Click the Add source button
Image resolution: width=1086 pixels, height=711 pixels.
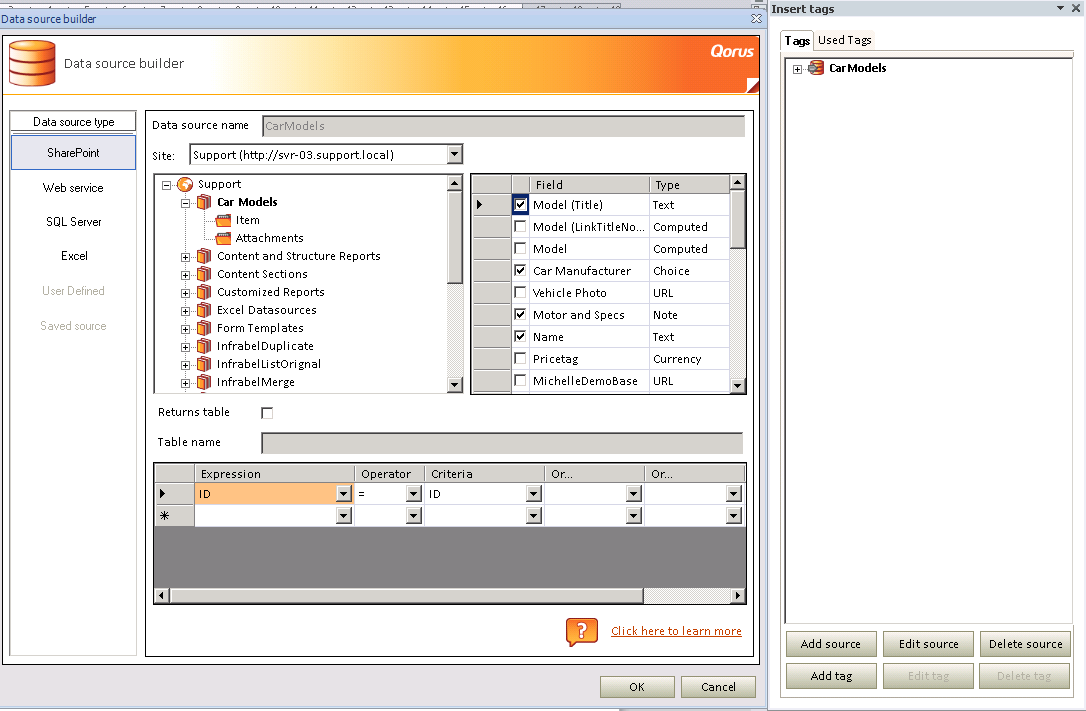pyautogui.click(x=831, y=644)
